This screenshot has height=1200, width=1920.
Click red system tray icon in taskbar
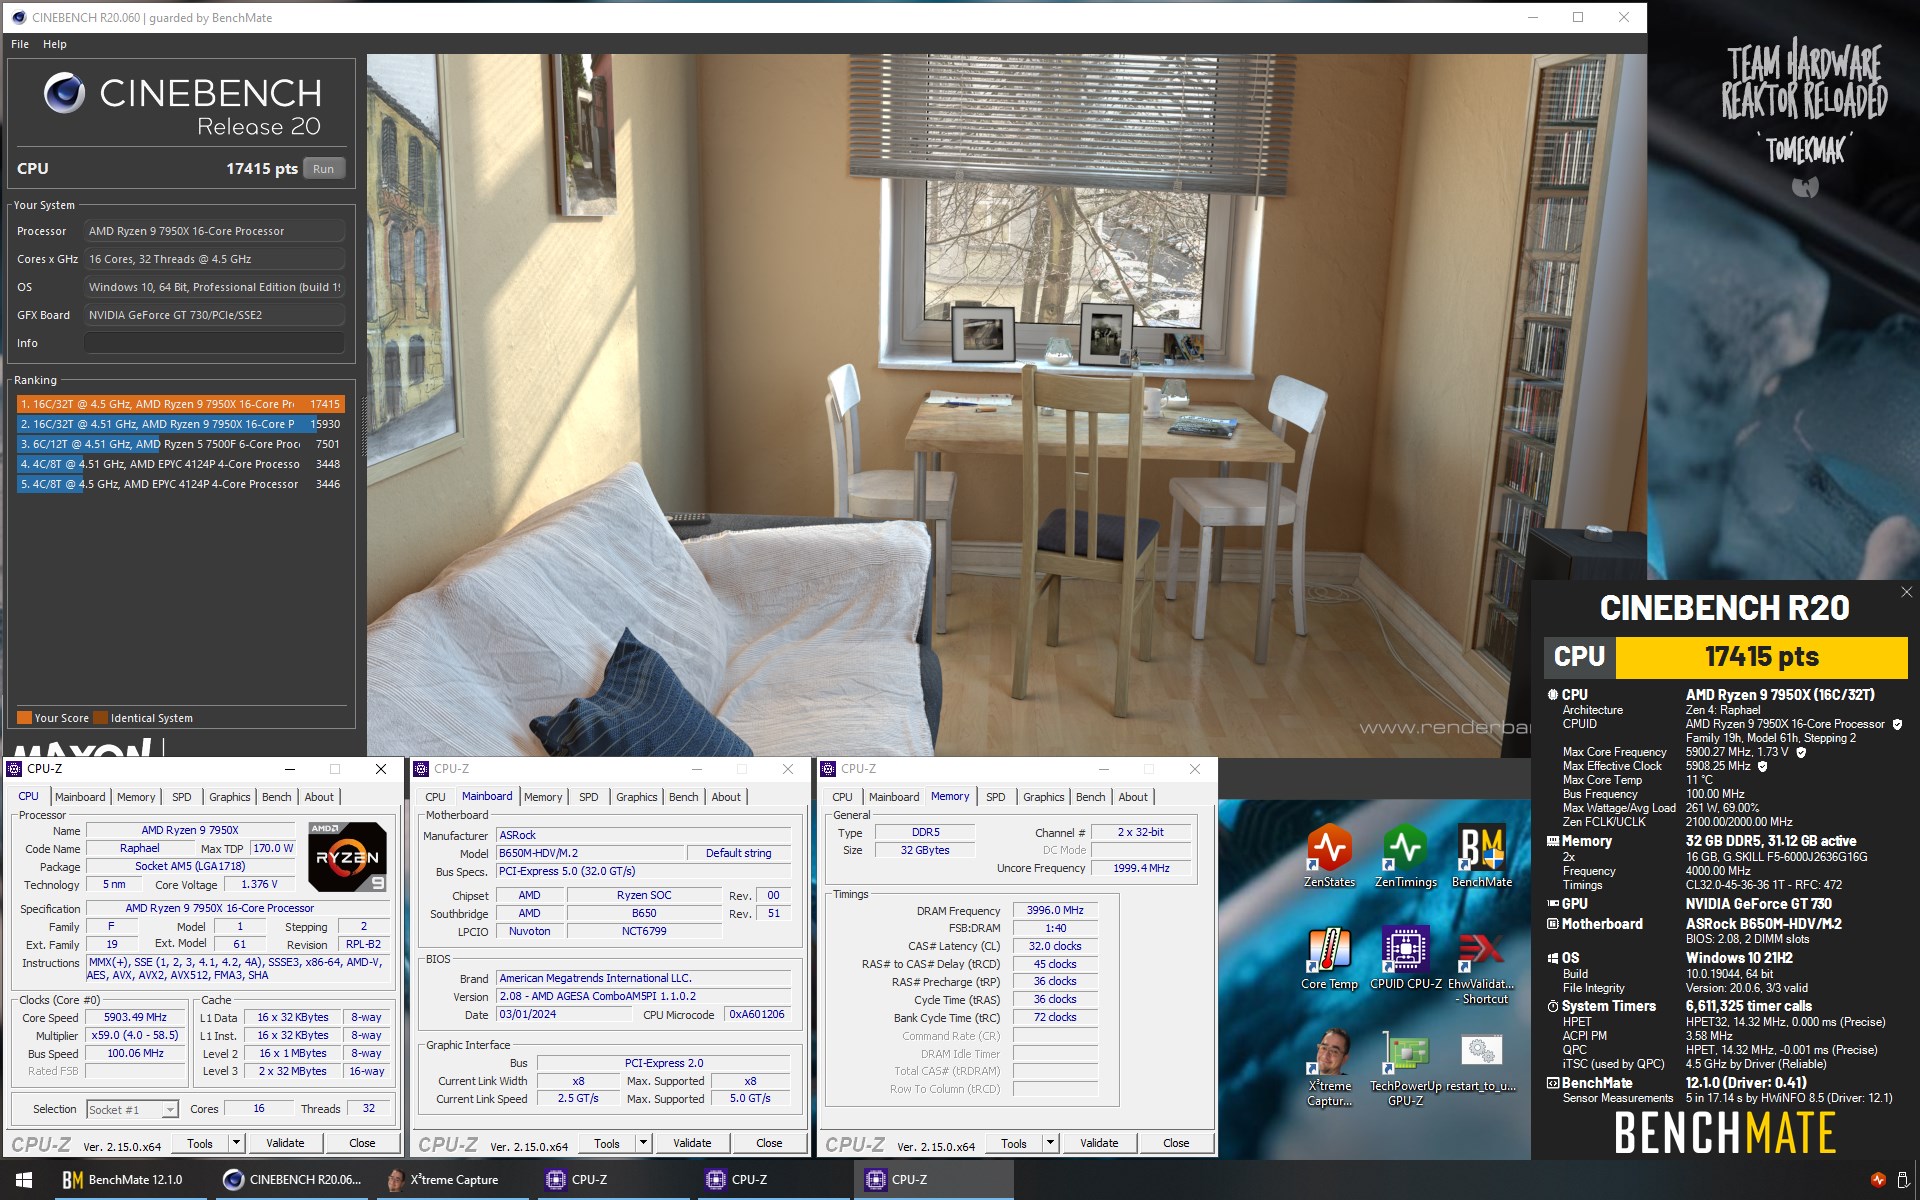(1878, 1180)
